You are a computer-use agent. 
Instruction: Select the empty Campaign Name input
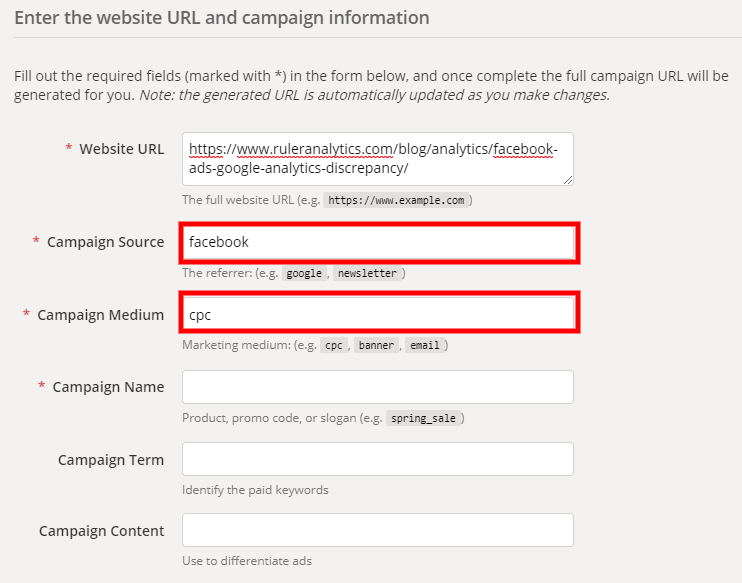click(x=378, y=387)
